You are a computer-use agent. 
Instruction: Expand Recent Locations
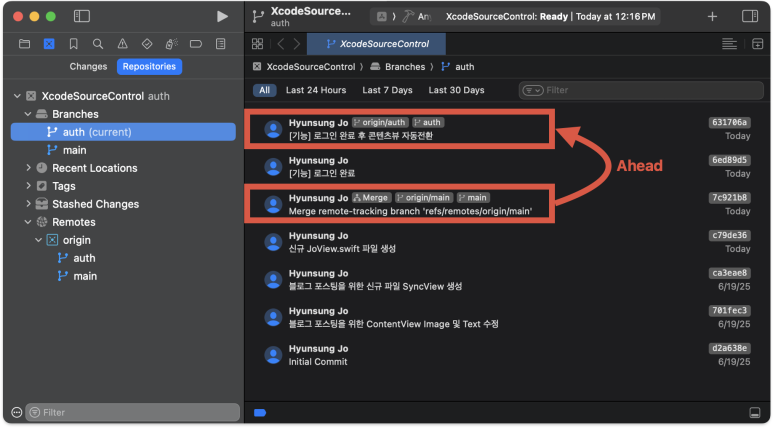click(x=28, y=168)
